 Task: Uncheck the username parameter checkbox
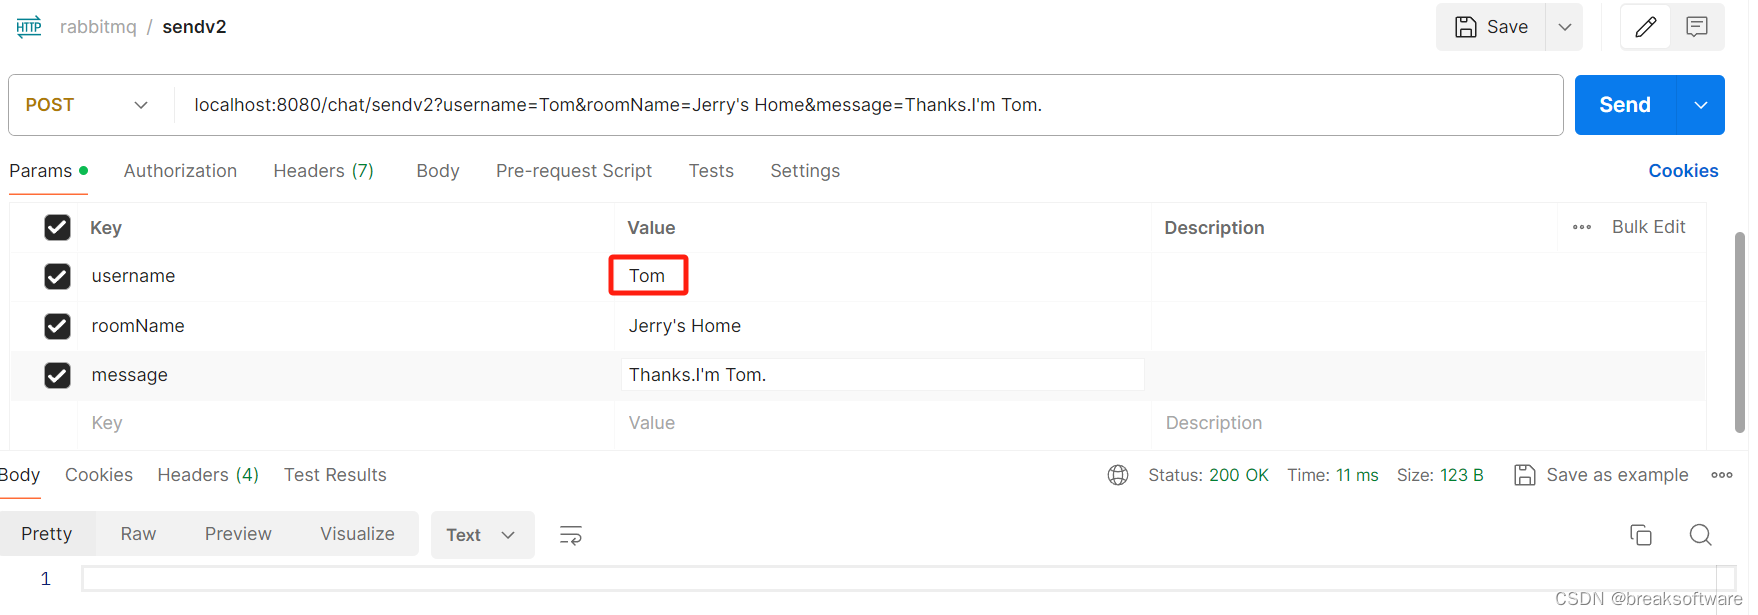click(x=57, y=276)
